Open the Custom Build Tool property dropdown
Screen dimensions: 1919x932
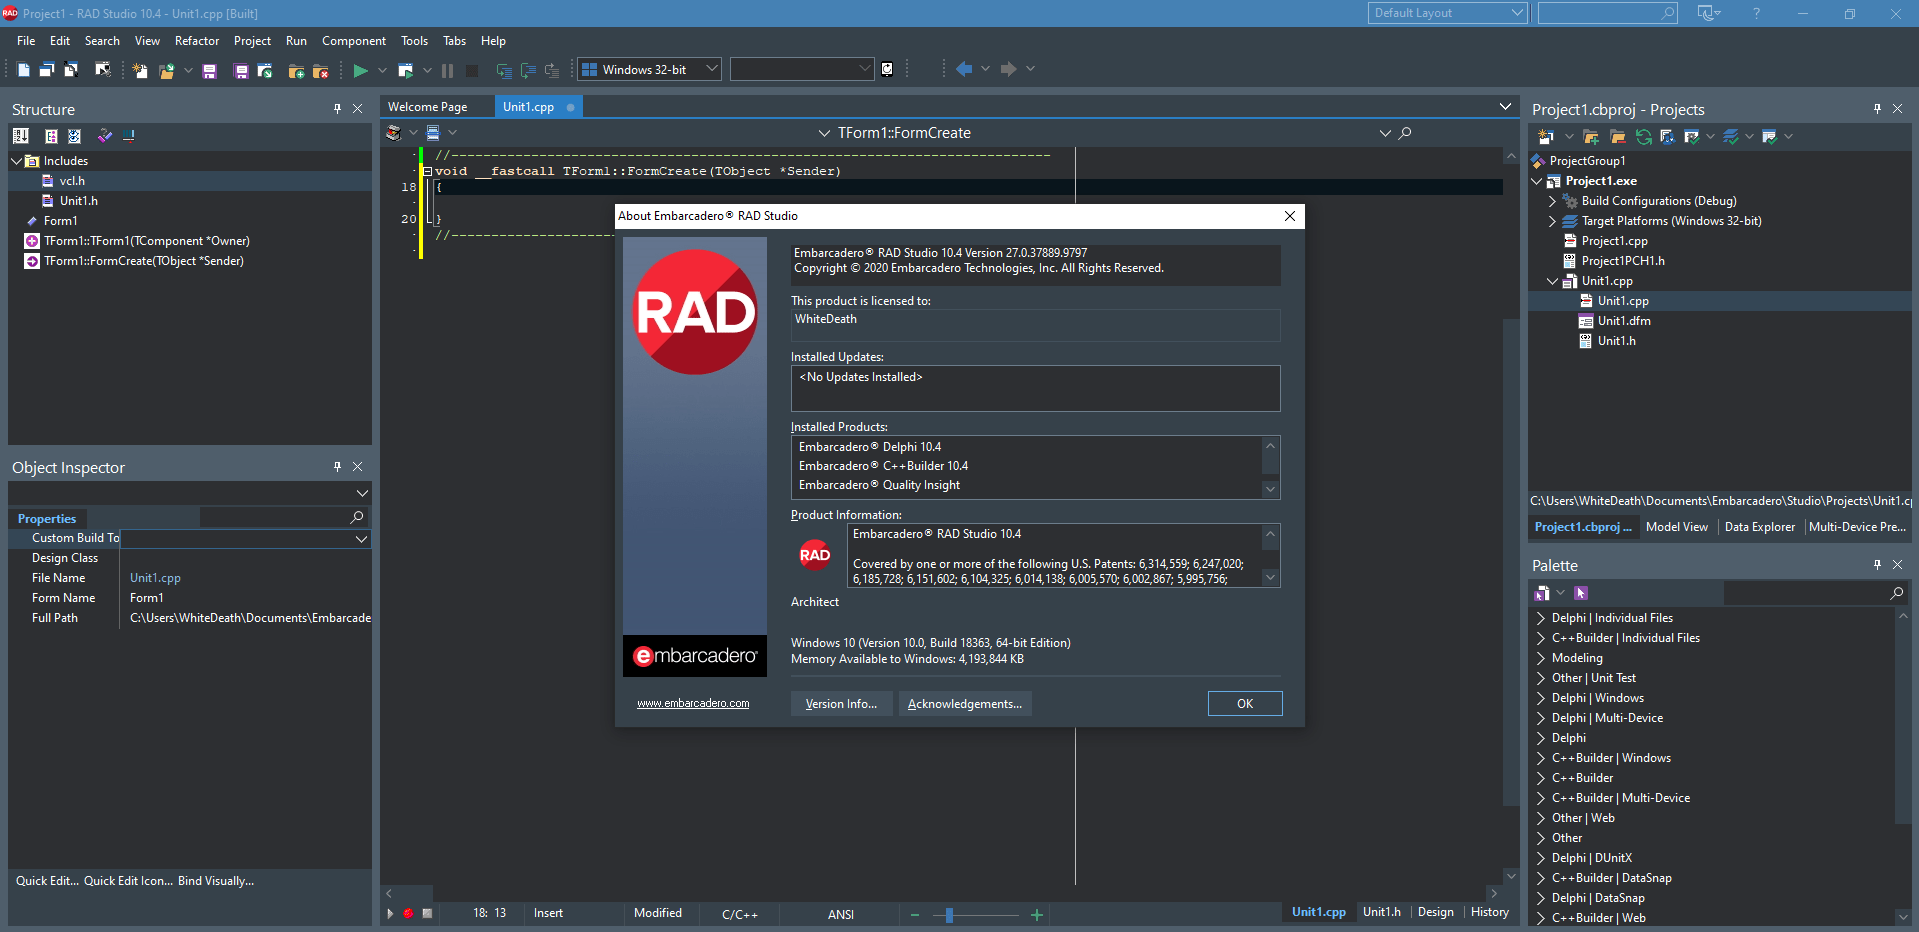[361, 538]
